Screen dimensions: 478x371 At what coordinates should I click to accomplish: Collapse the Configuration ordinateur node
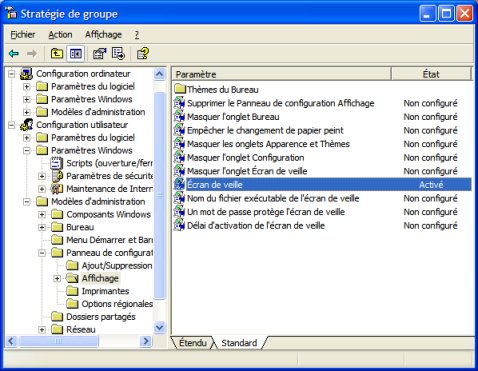(12, 74)
